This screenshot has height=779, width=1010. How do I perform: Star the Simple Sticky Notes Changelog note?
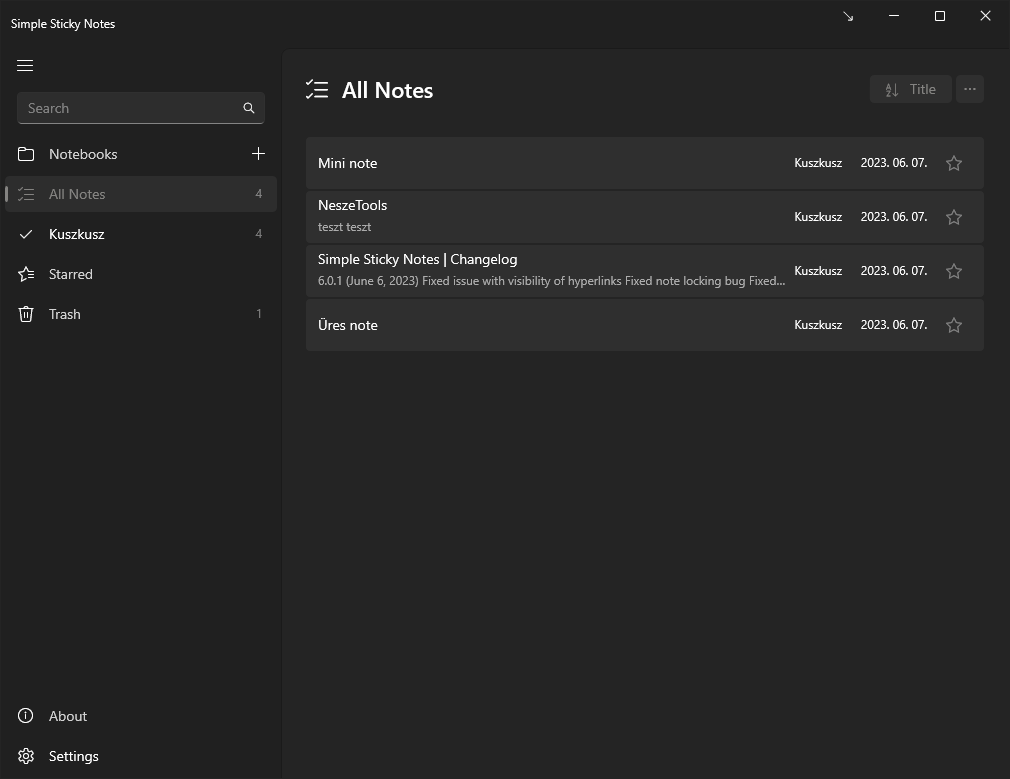[954, 271]
